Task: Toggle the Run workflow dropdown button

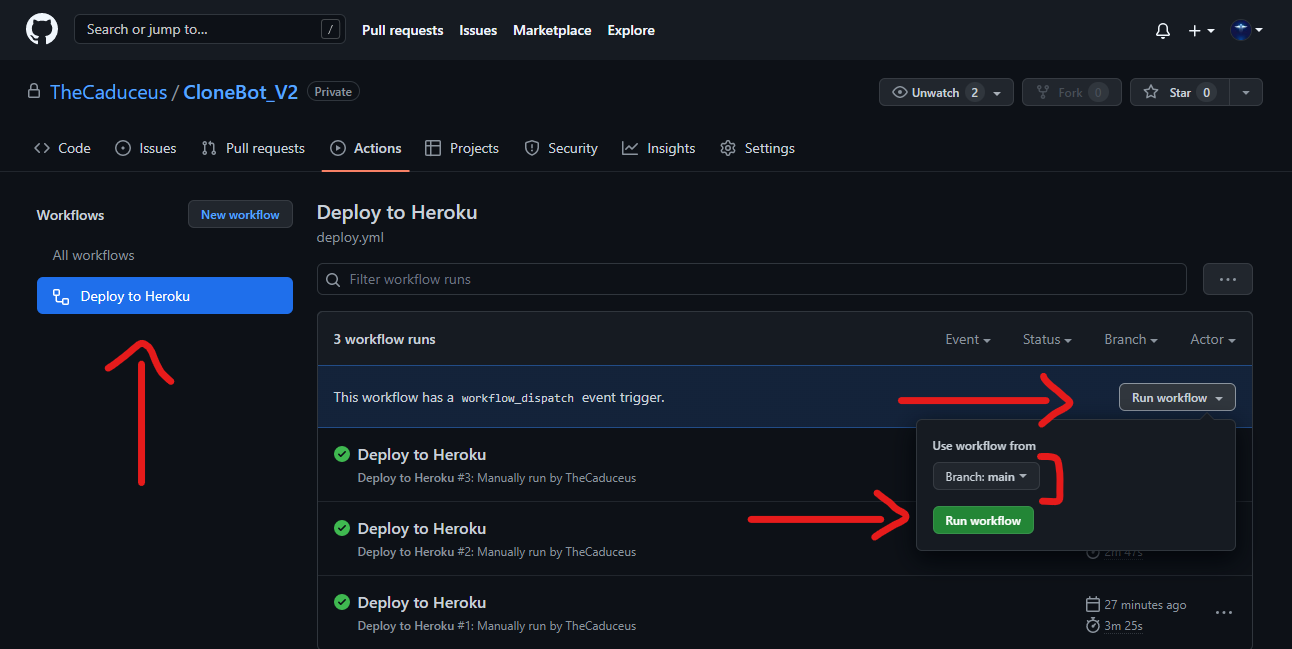Action: click(x=1177, y=398)
